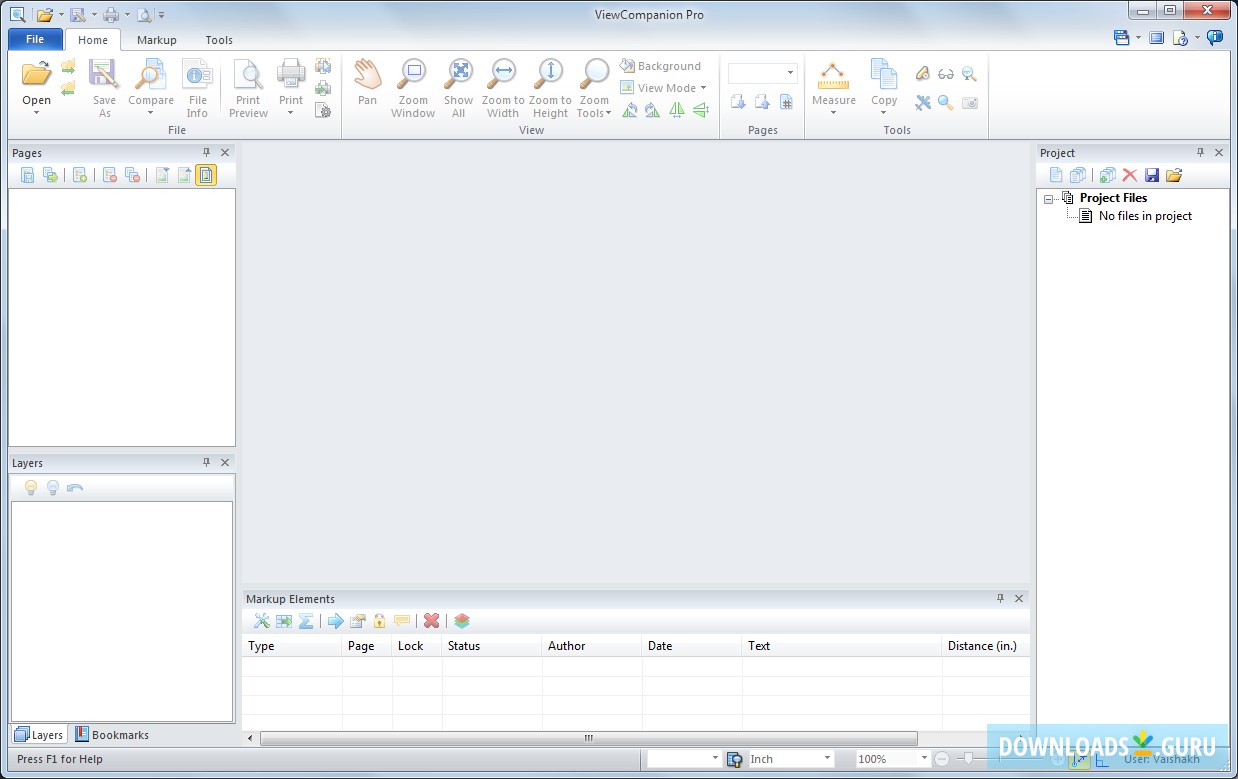1238x779 pixels.
Task: Click the Background paint bucket button
Action: tap(660, 66)
